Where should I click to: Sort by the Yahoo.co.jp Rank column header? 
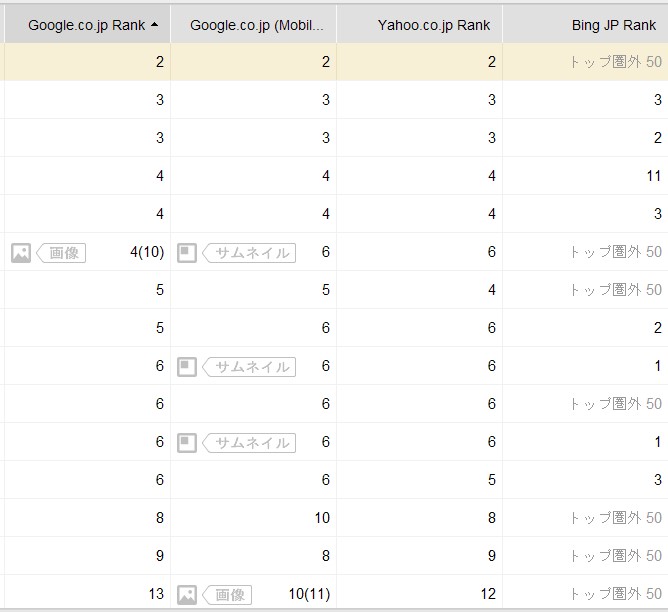pyautogui.click(x=419, y=25)
